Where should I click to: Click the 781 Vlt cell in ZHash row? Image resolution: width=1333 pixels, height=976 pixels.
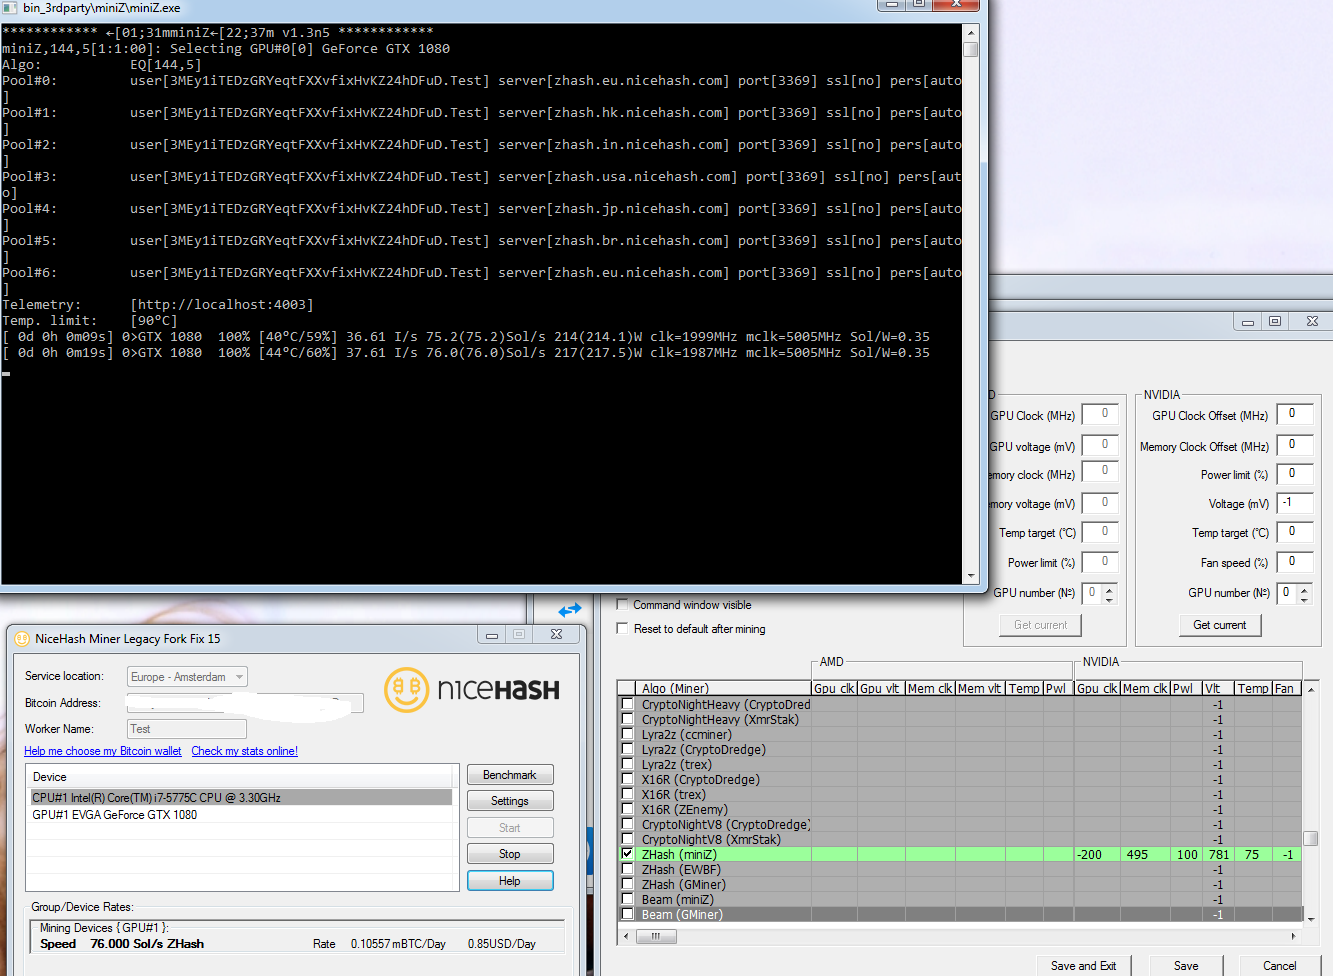pyautogui.click(x=1218, y=855)
